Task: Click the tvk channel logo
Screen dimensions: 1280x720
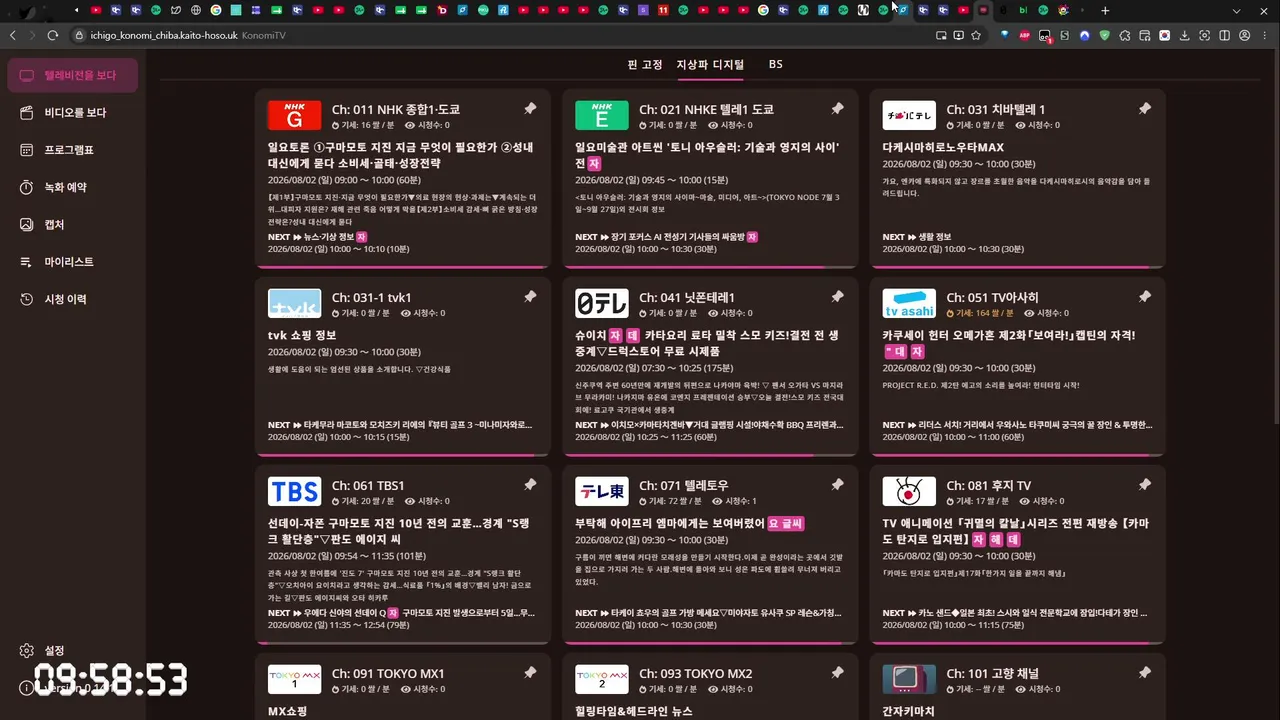Action: click(x=294, y=303)
